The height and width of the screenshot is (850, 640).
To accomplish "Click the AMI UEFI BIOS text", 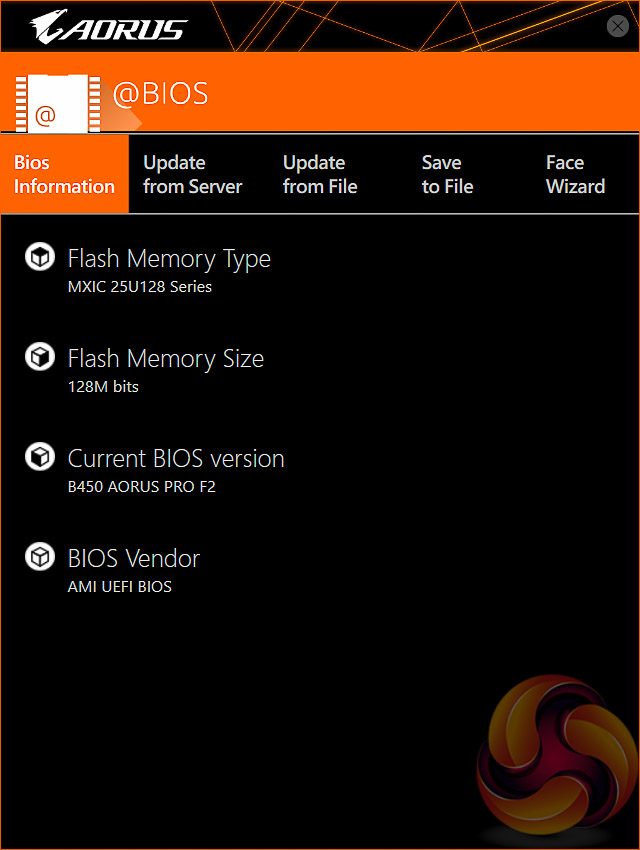I will pyautogui.click(x=120, y=587).
